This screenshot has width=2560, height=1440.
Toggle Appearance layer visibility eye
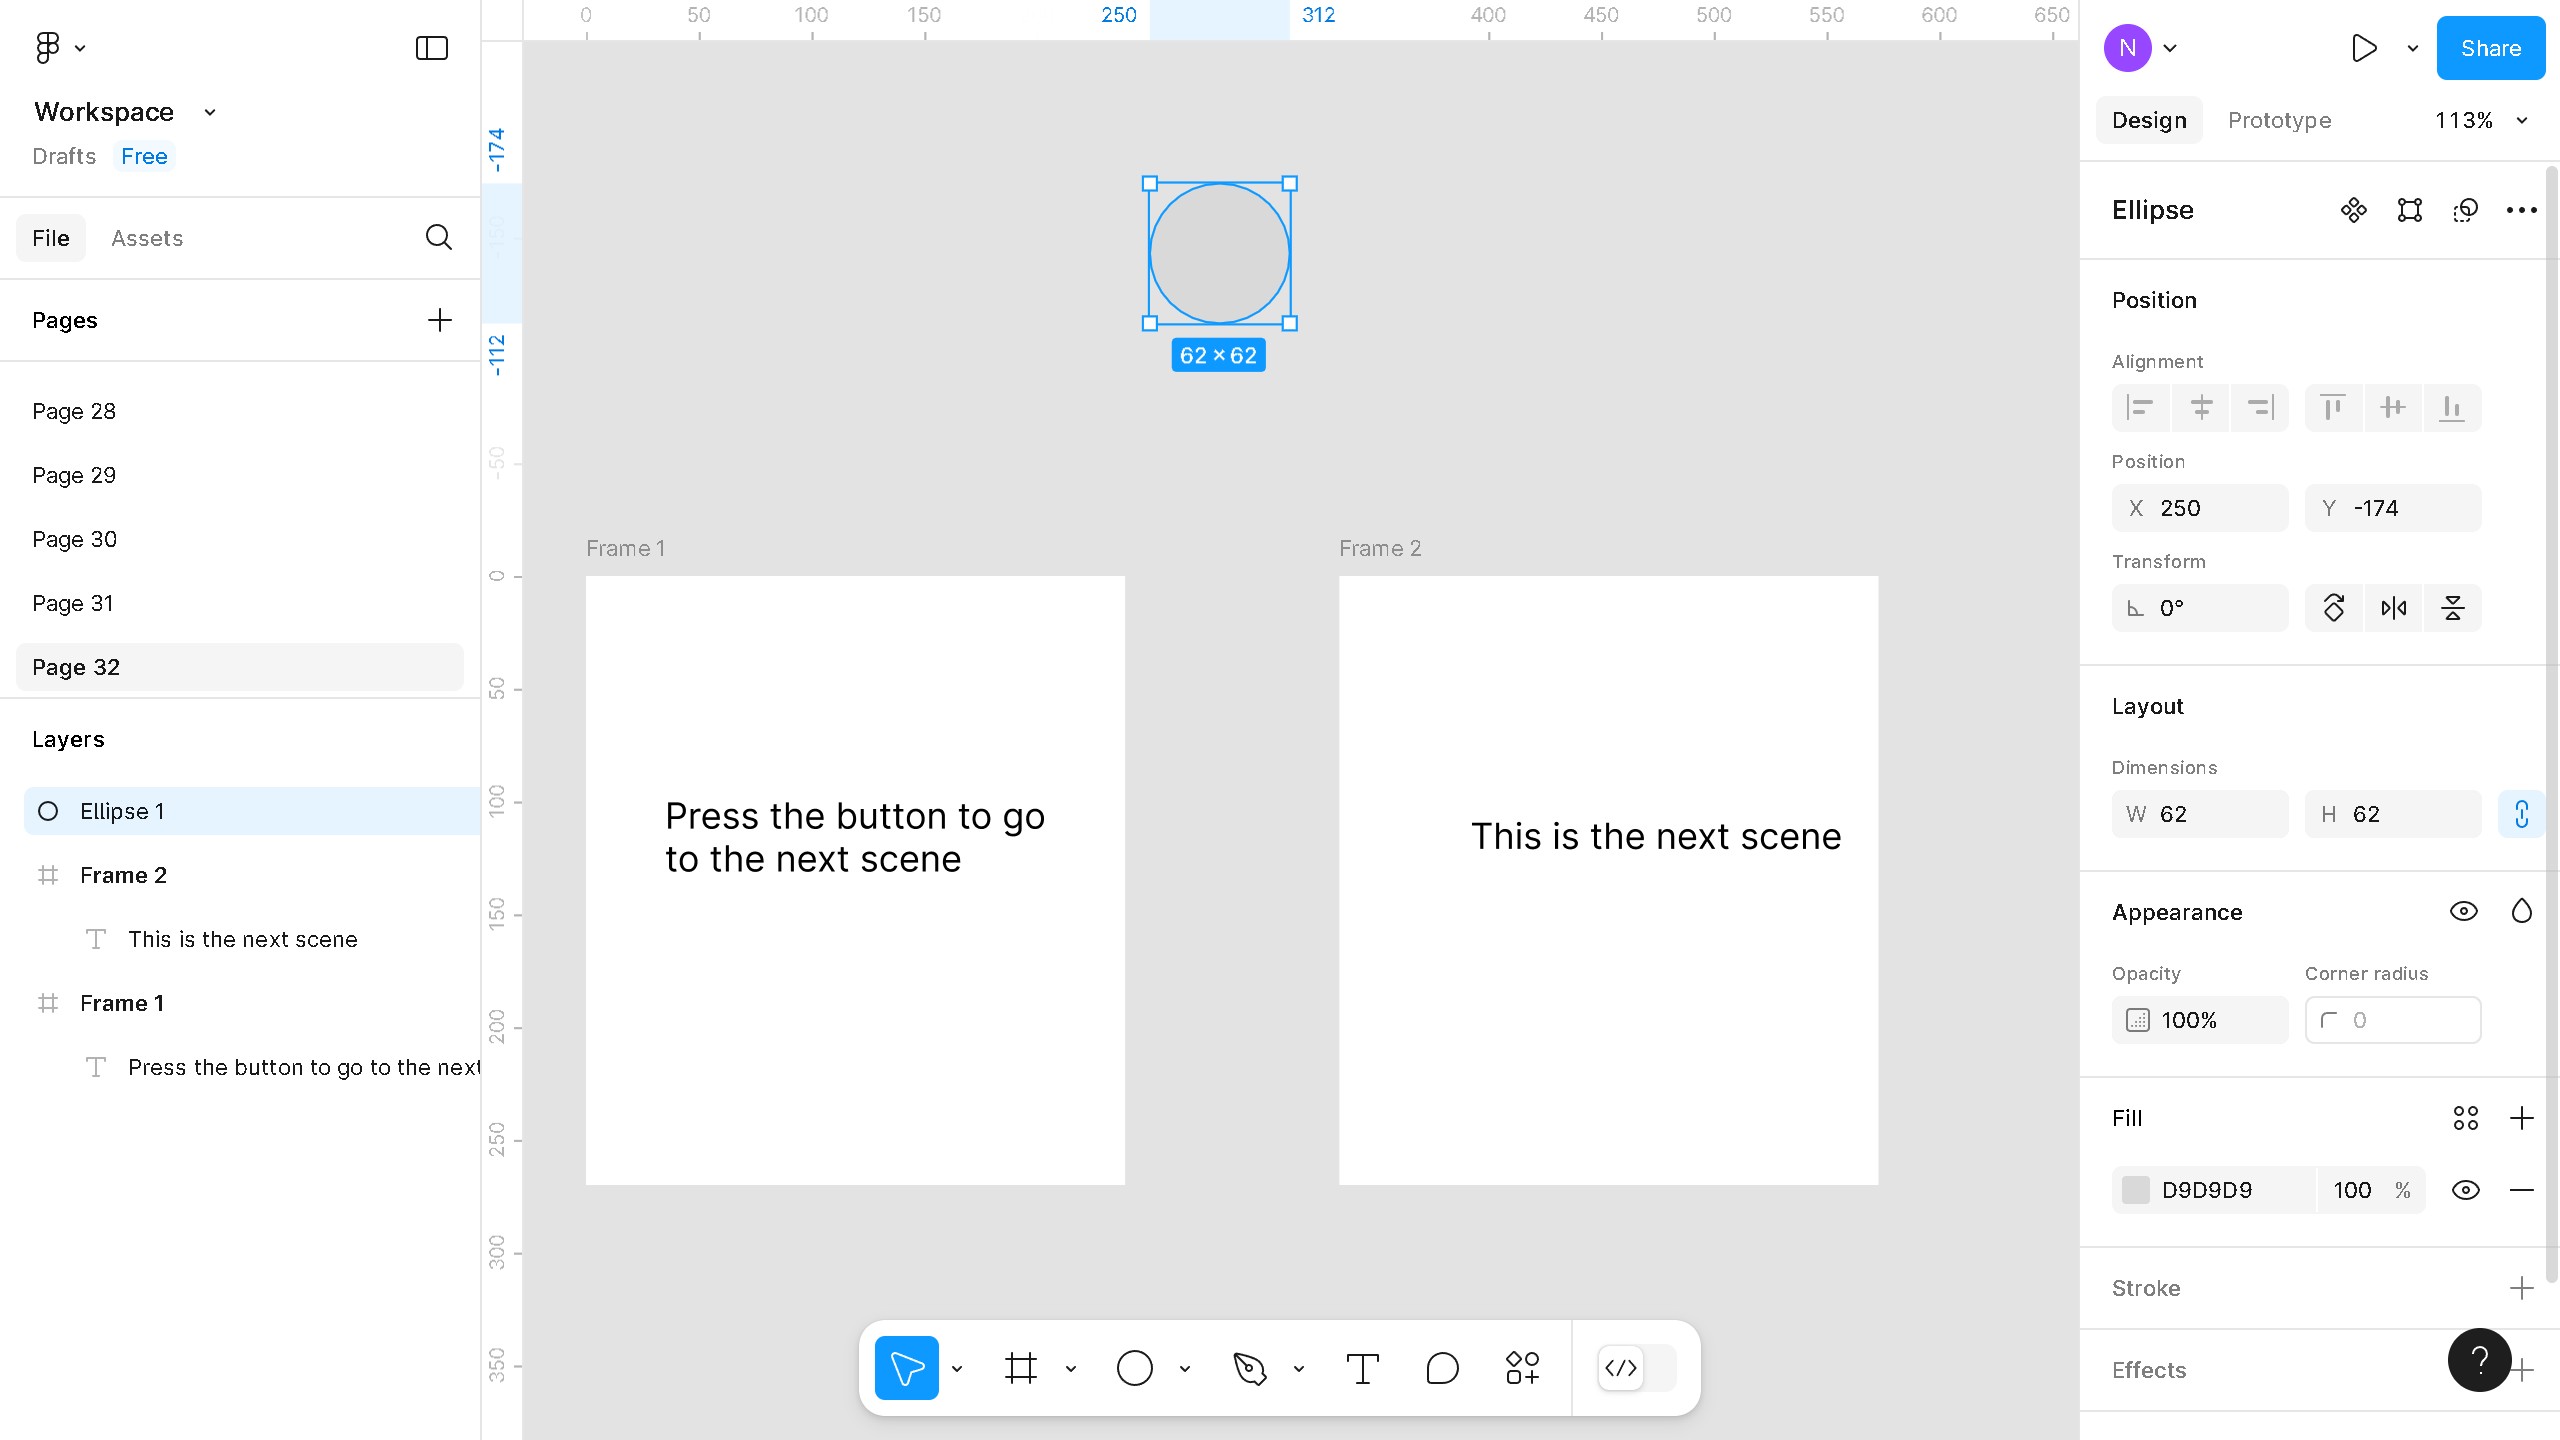pyautogui.click(x=2463, y=911)
